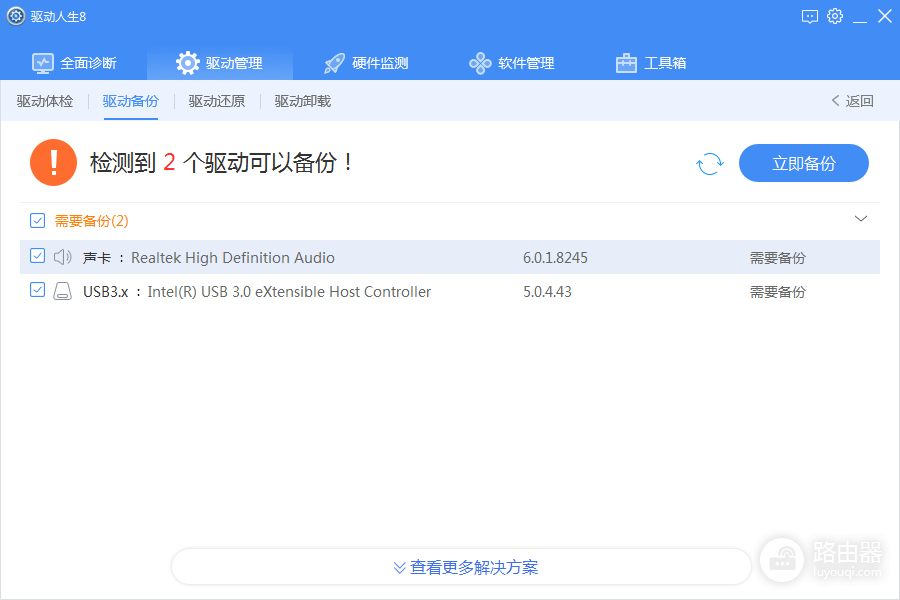Click the 立即备份 button
Image resolution: width=900 pixels, height=600 pixels.
pos(804,163)
